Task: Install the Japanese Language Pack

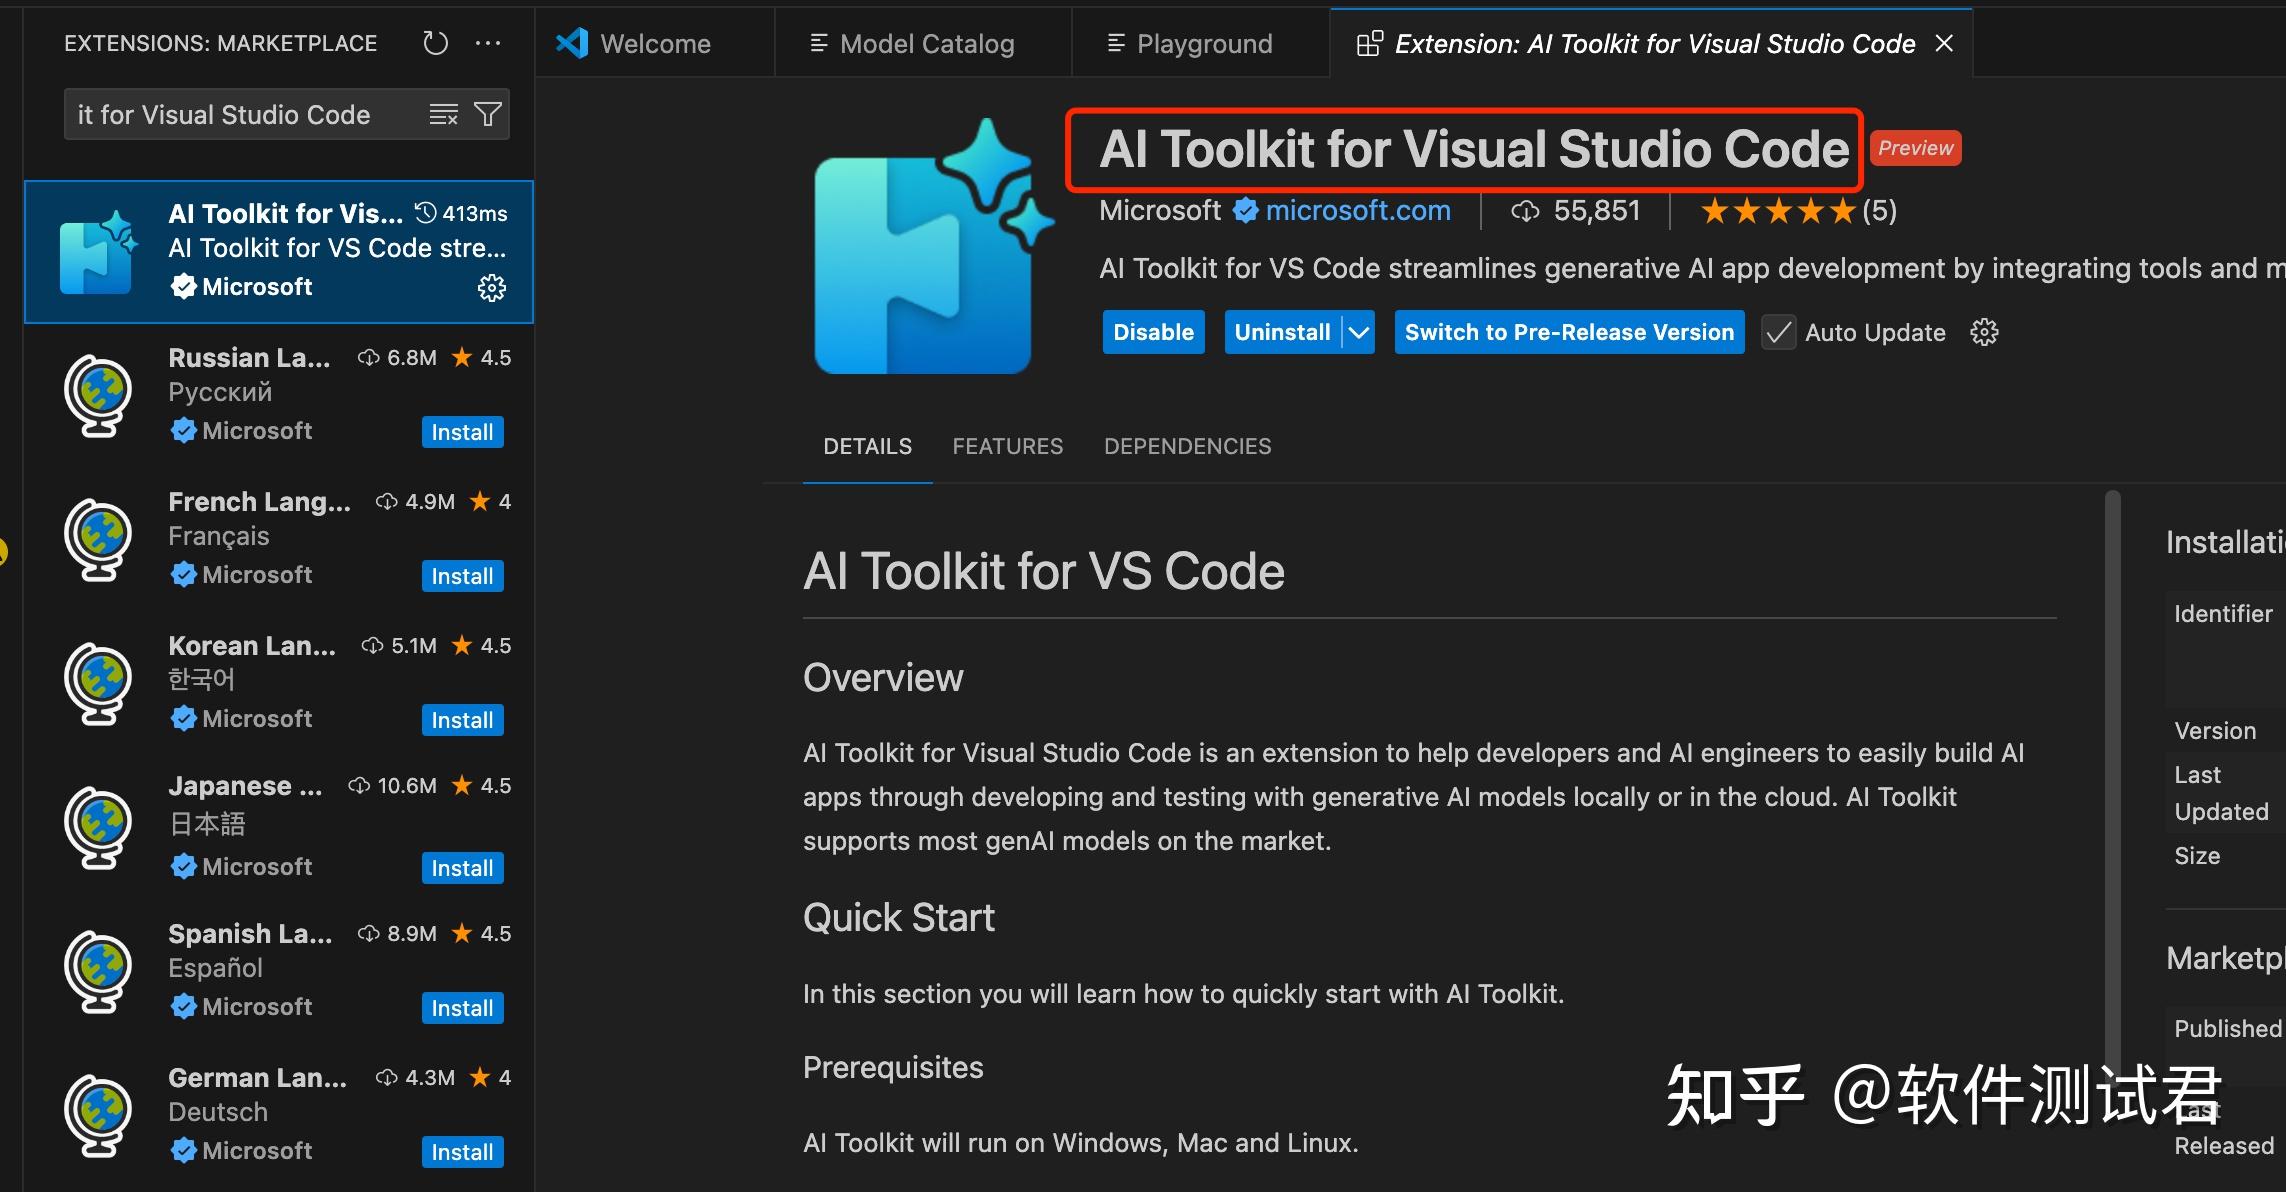Action: [x=462, y=867]
